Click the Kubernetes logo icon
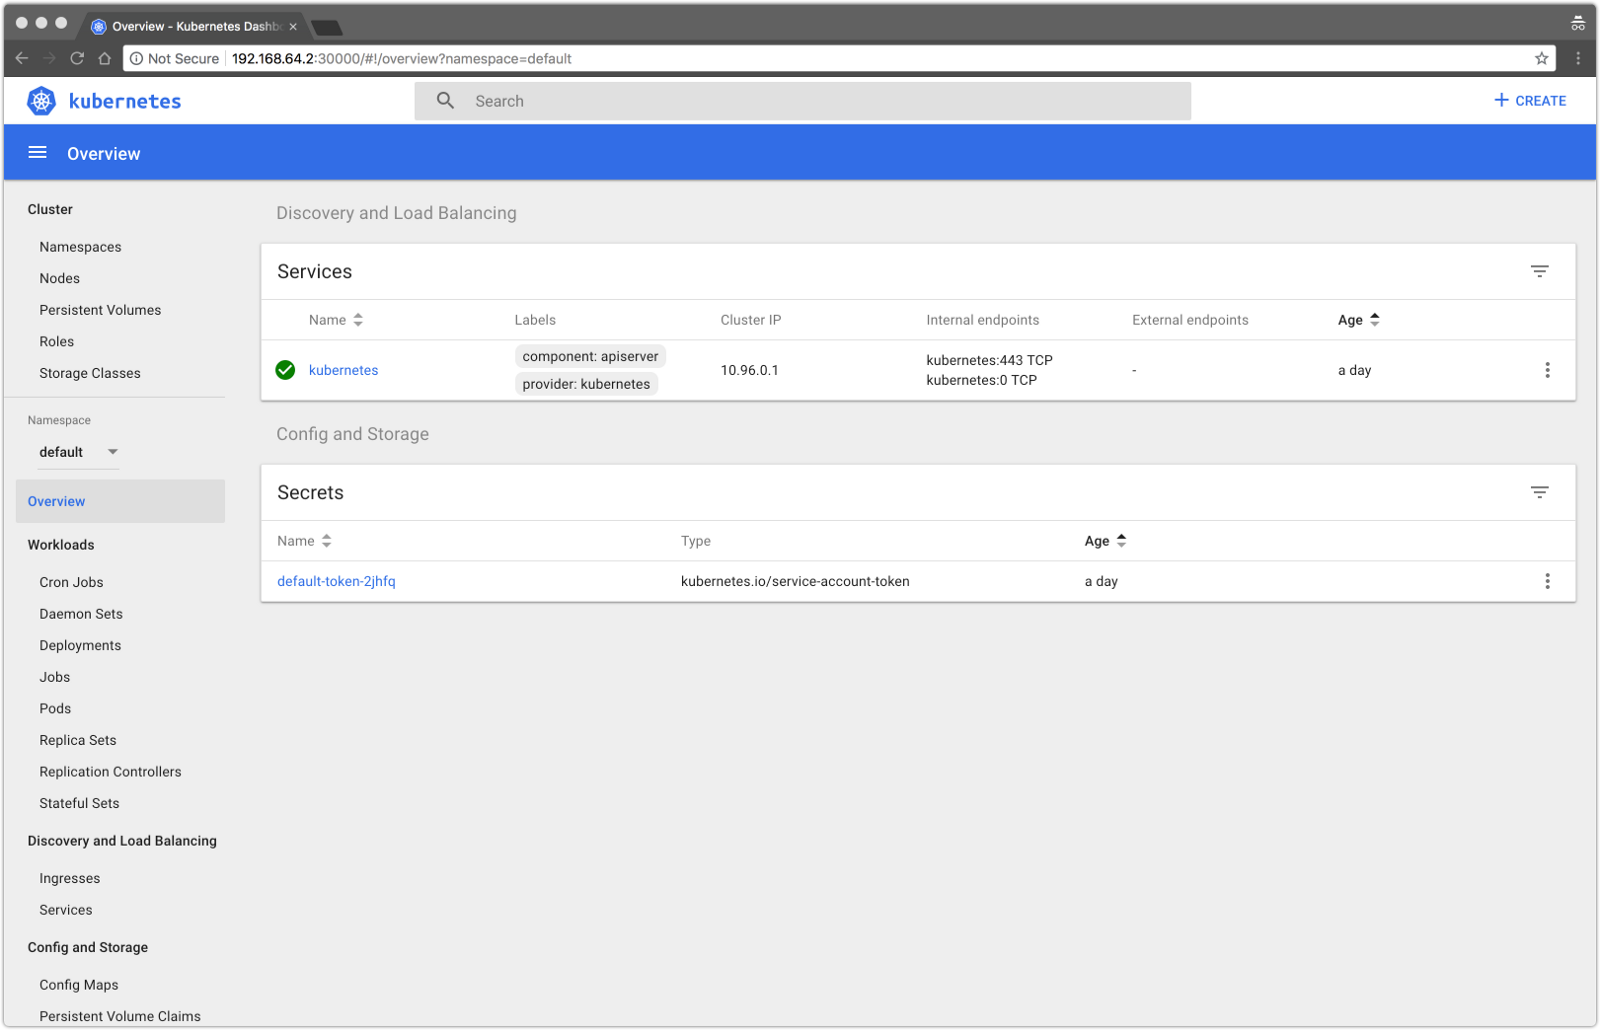This screenshot has height=1030, width=1600. click(42, 101)
